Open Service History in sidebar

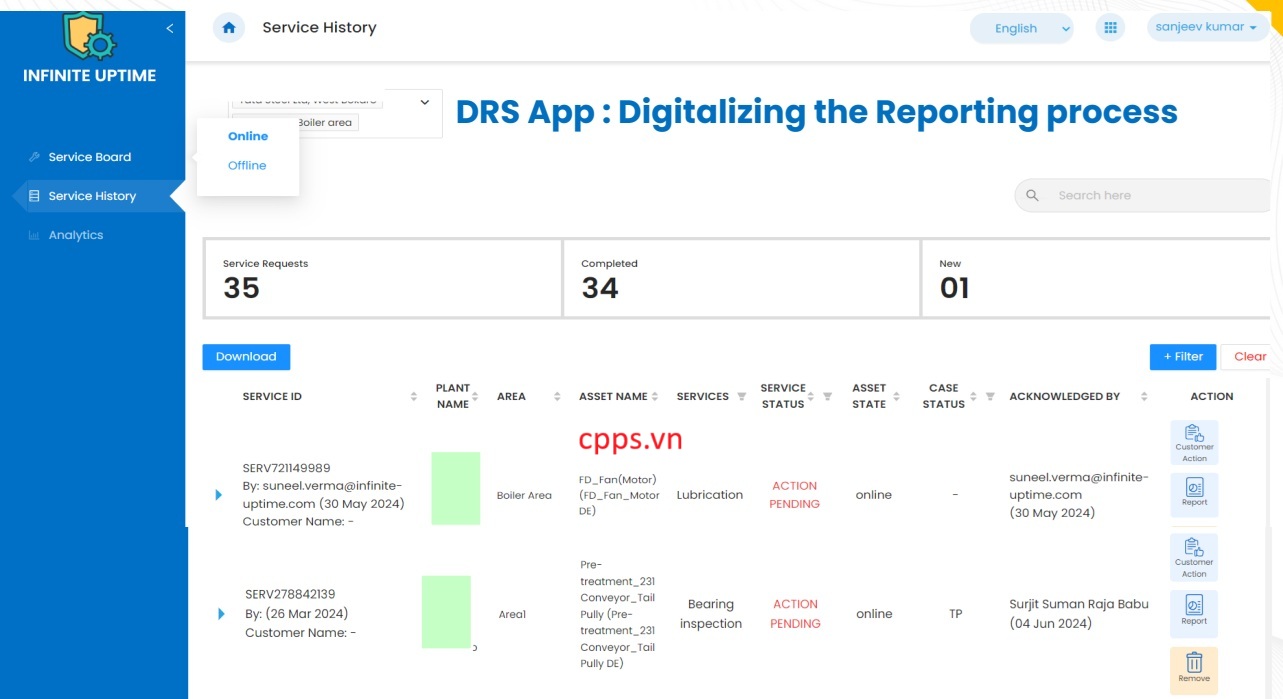tap(92, 196)
